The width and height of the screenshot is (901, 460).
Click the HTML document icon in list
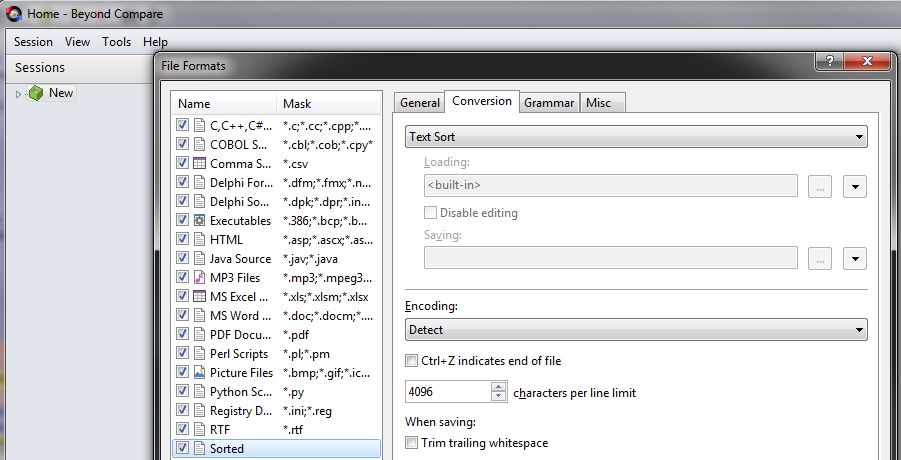click(200, 240)
